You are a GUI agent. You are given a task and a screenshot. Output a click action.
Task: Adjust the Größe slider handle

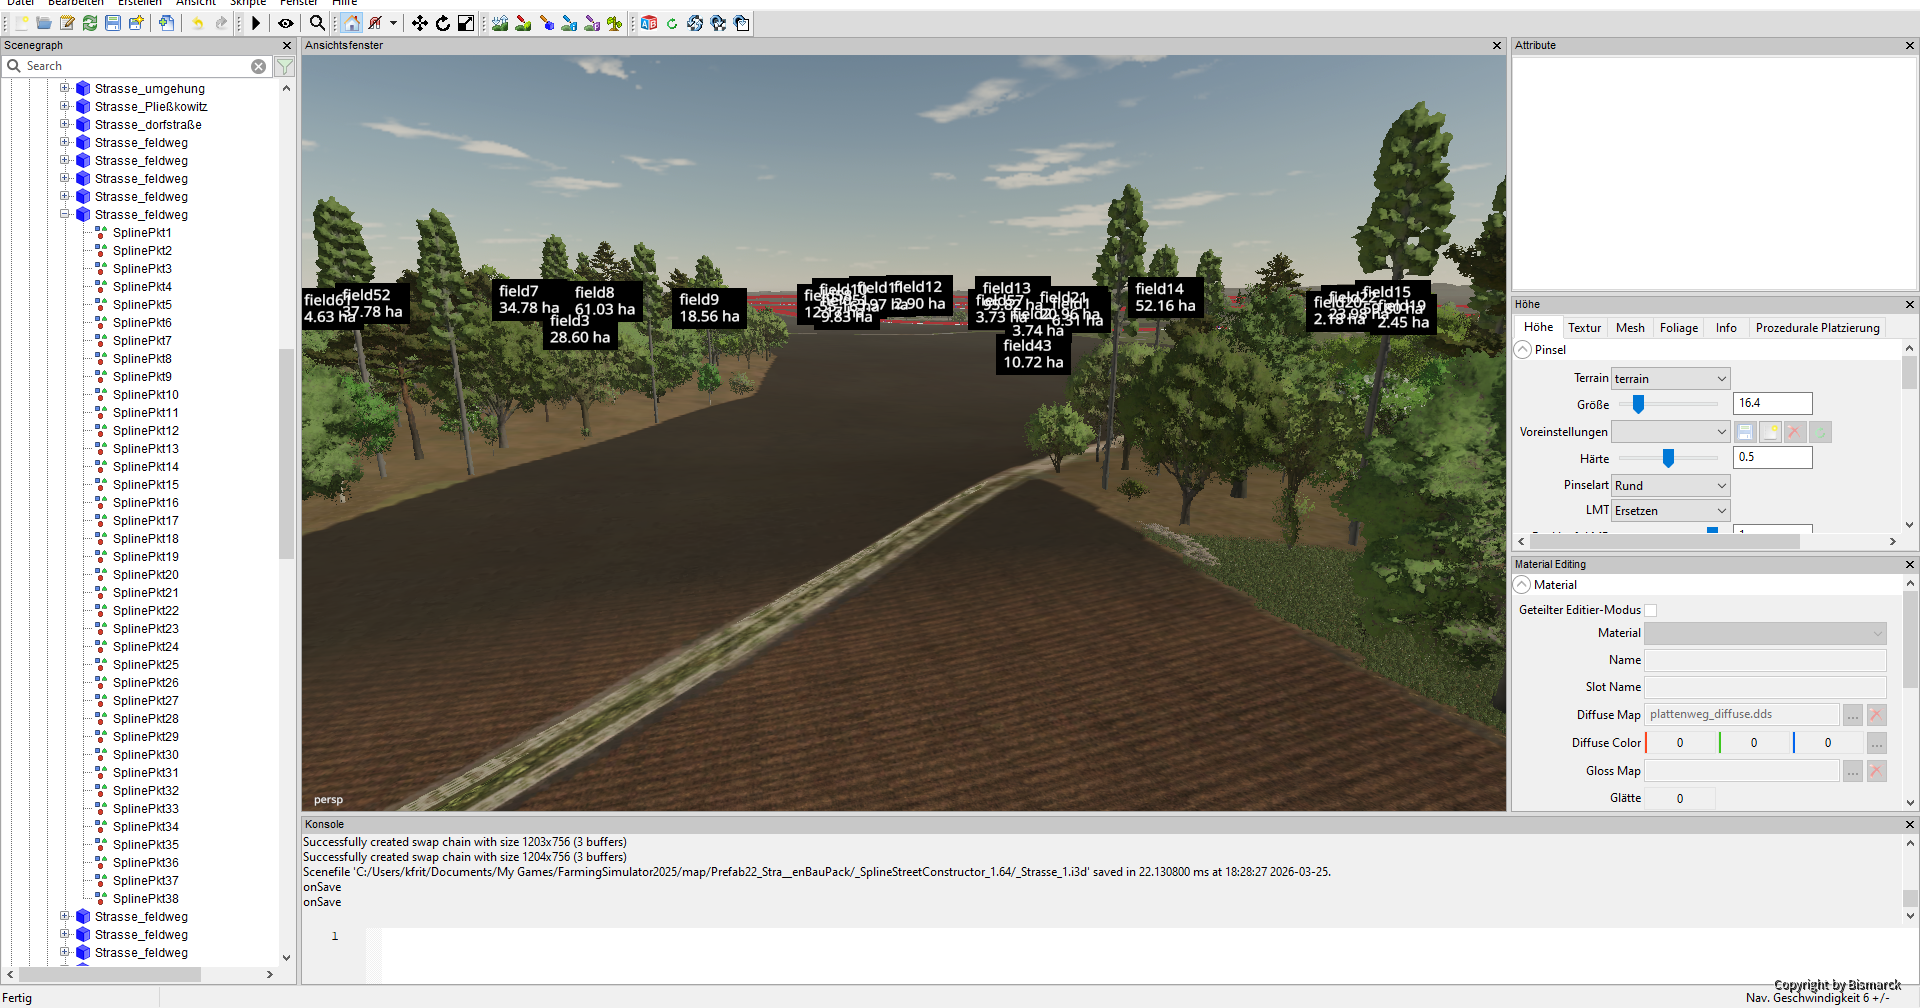pyautogui.click(x=1638, y=404)
